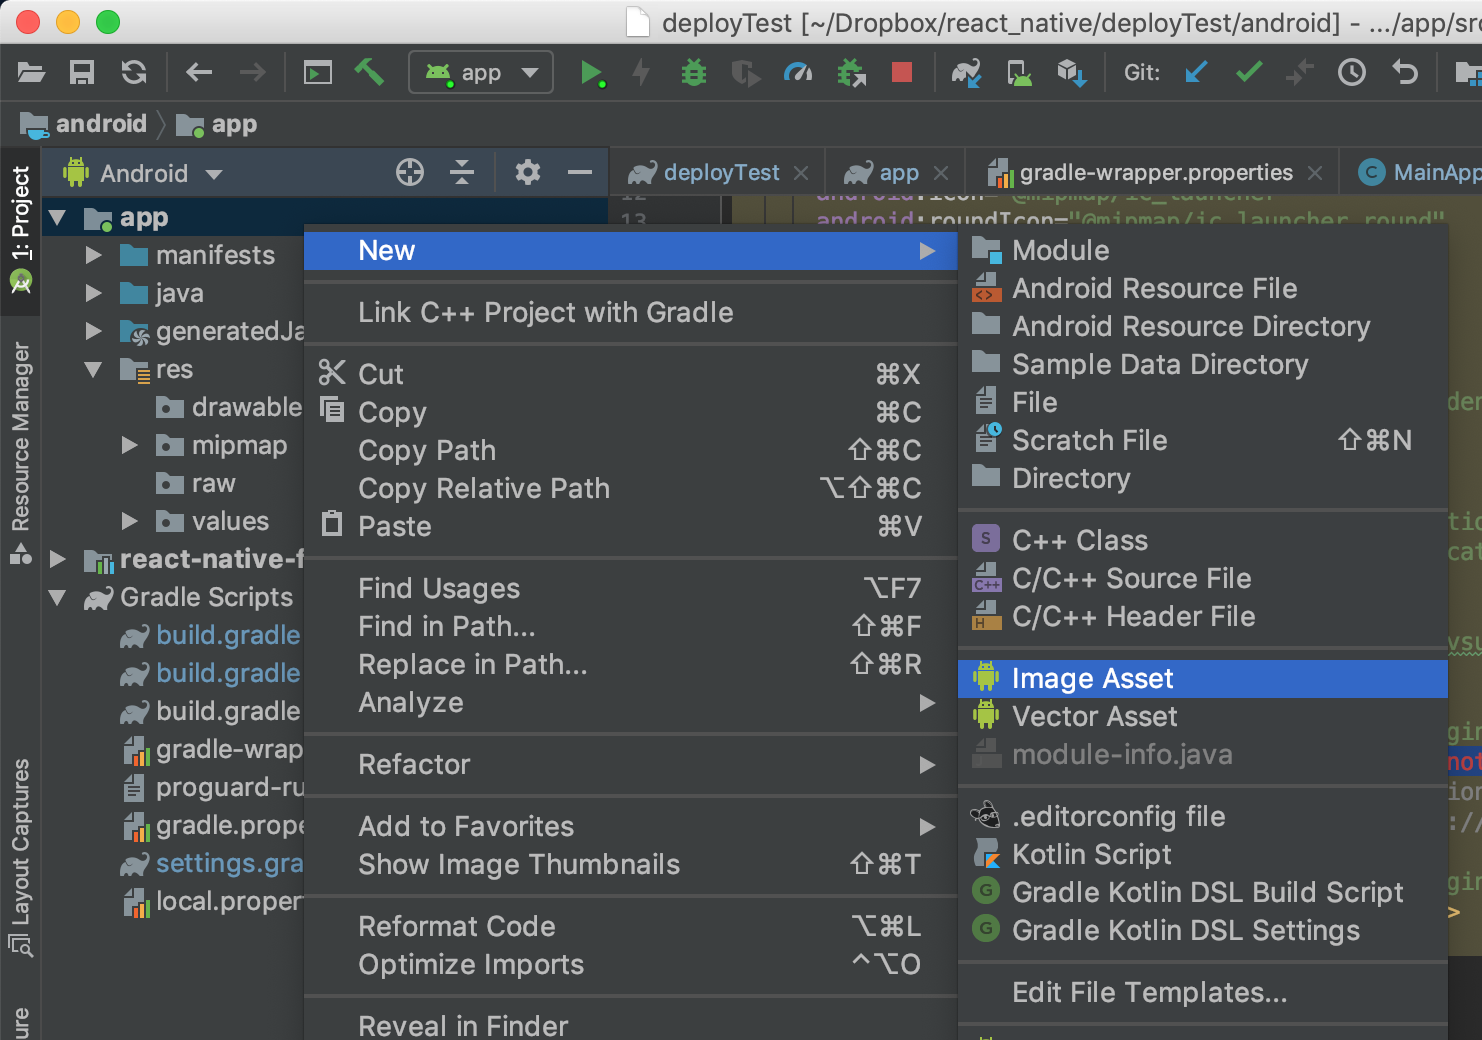This screenshot has height=1040, width=1482.
Task: Choose Android Resource File entry
Action: (1203, 289)
